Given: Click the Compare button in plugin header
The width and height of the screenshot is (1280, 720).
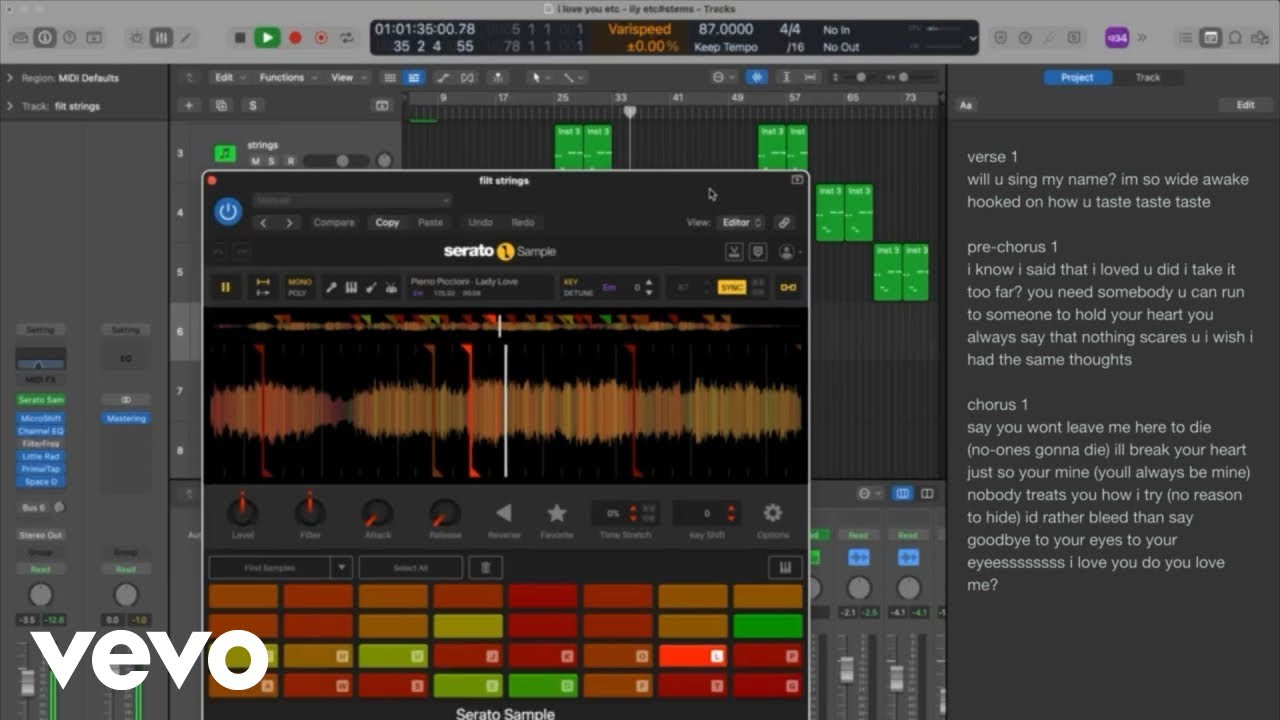Looking at the screenshot, I should (334, 223).
